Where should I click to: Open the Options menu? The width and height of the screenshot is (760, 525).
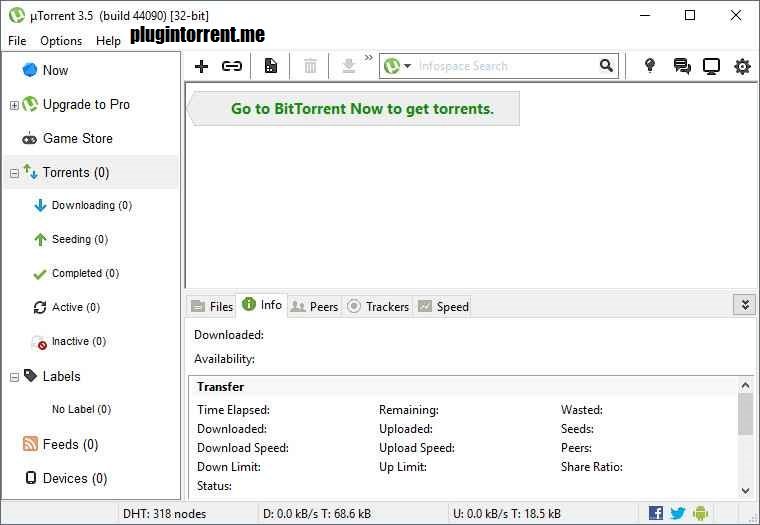pos(61,41)
